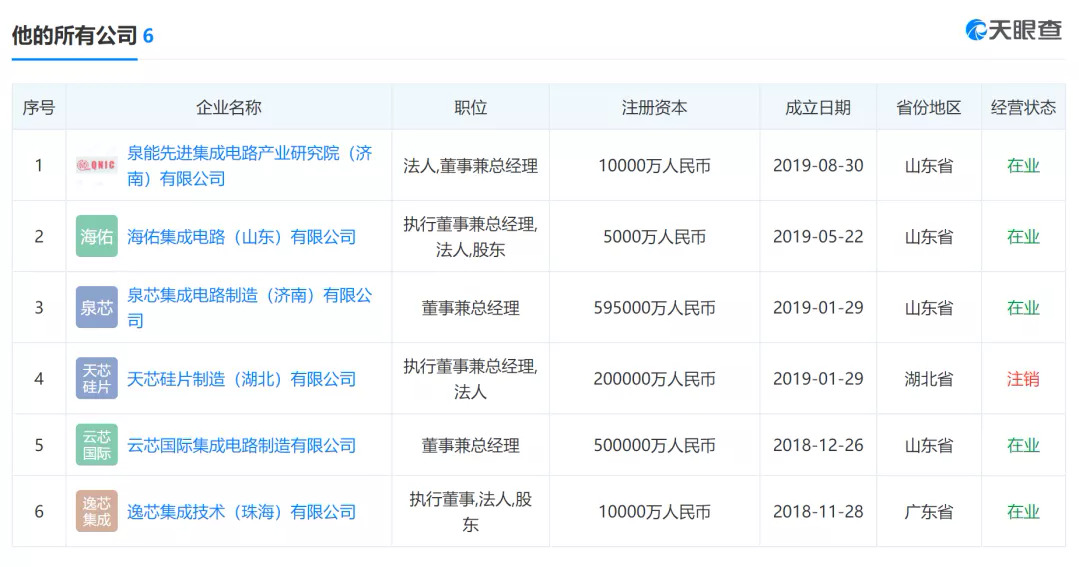Screen dimensions: 1079x567
Task: Click the 云芯国际 green logo icon
Action: (x=96, y=445)
